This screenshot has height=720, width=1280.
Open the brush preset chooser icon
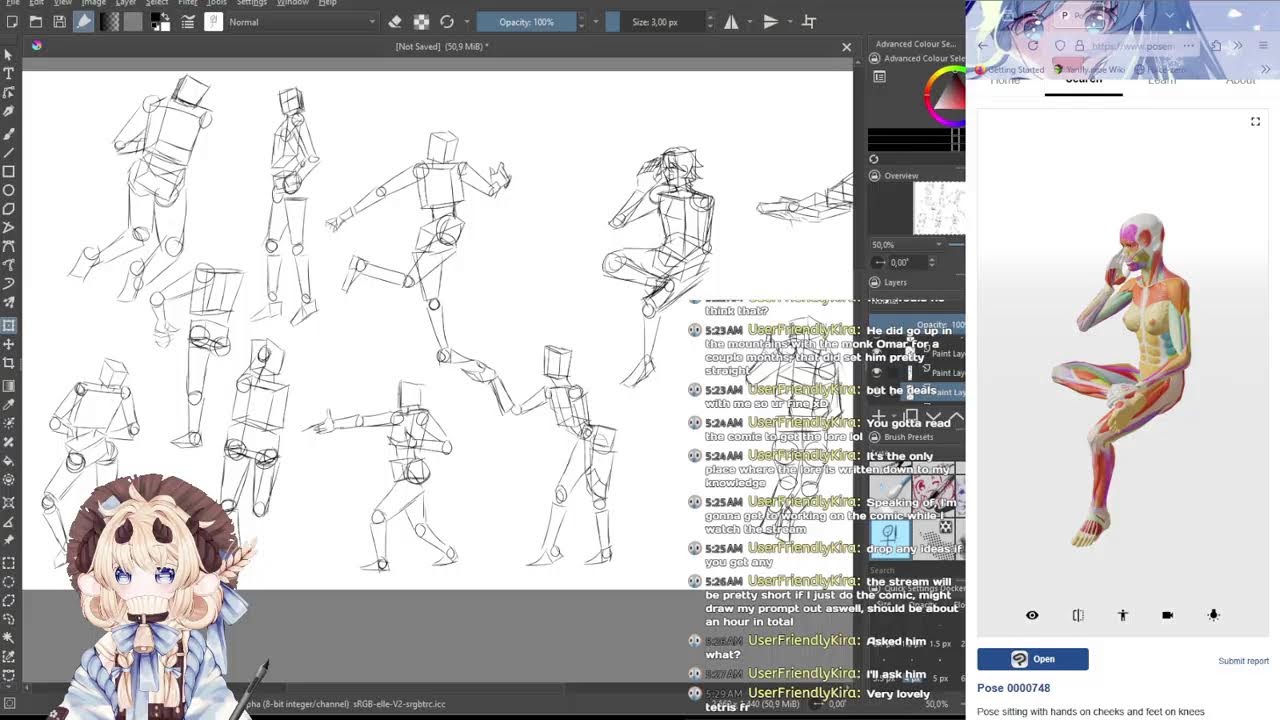213,22
